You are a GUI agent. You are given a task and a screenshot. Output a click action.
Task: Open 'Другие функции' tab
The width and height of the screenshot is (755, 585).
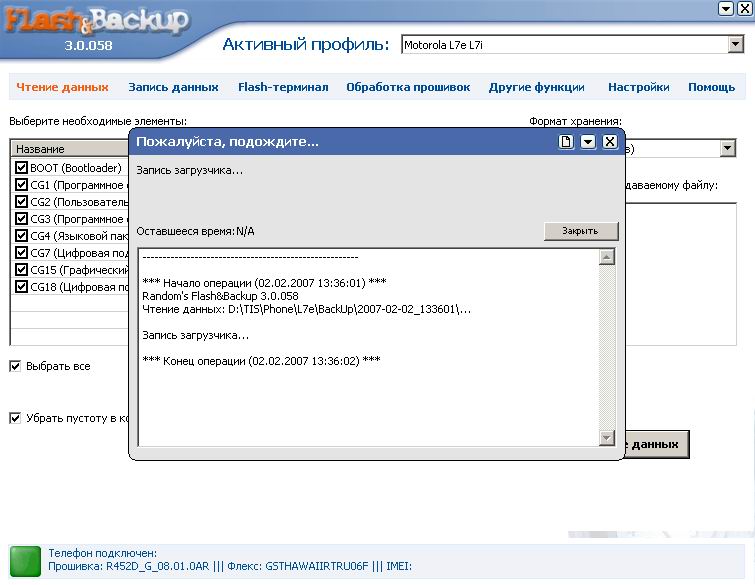[536, 87]
